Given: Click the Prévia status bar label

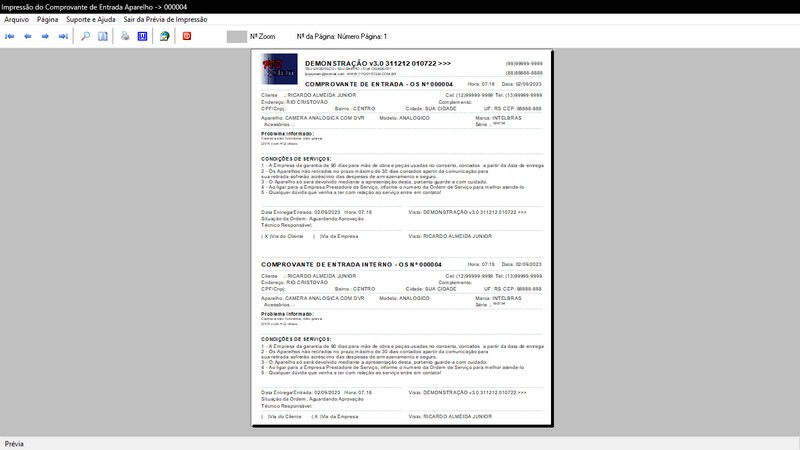Looking at the screenshot, I should (15, 443).
